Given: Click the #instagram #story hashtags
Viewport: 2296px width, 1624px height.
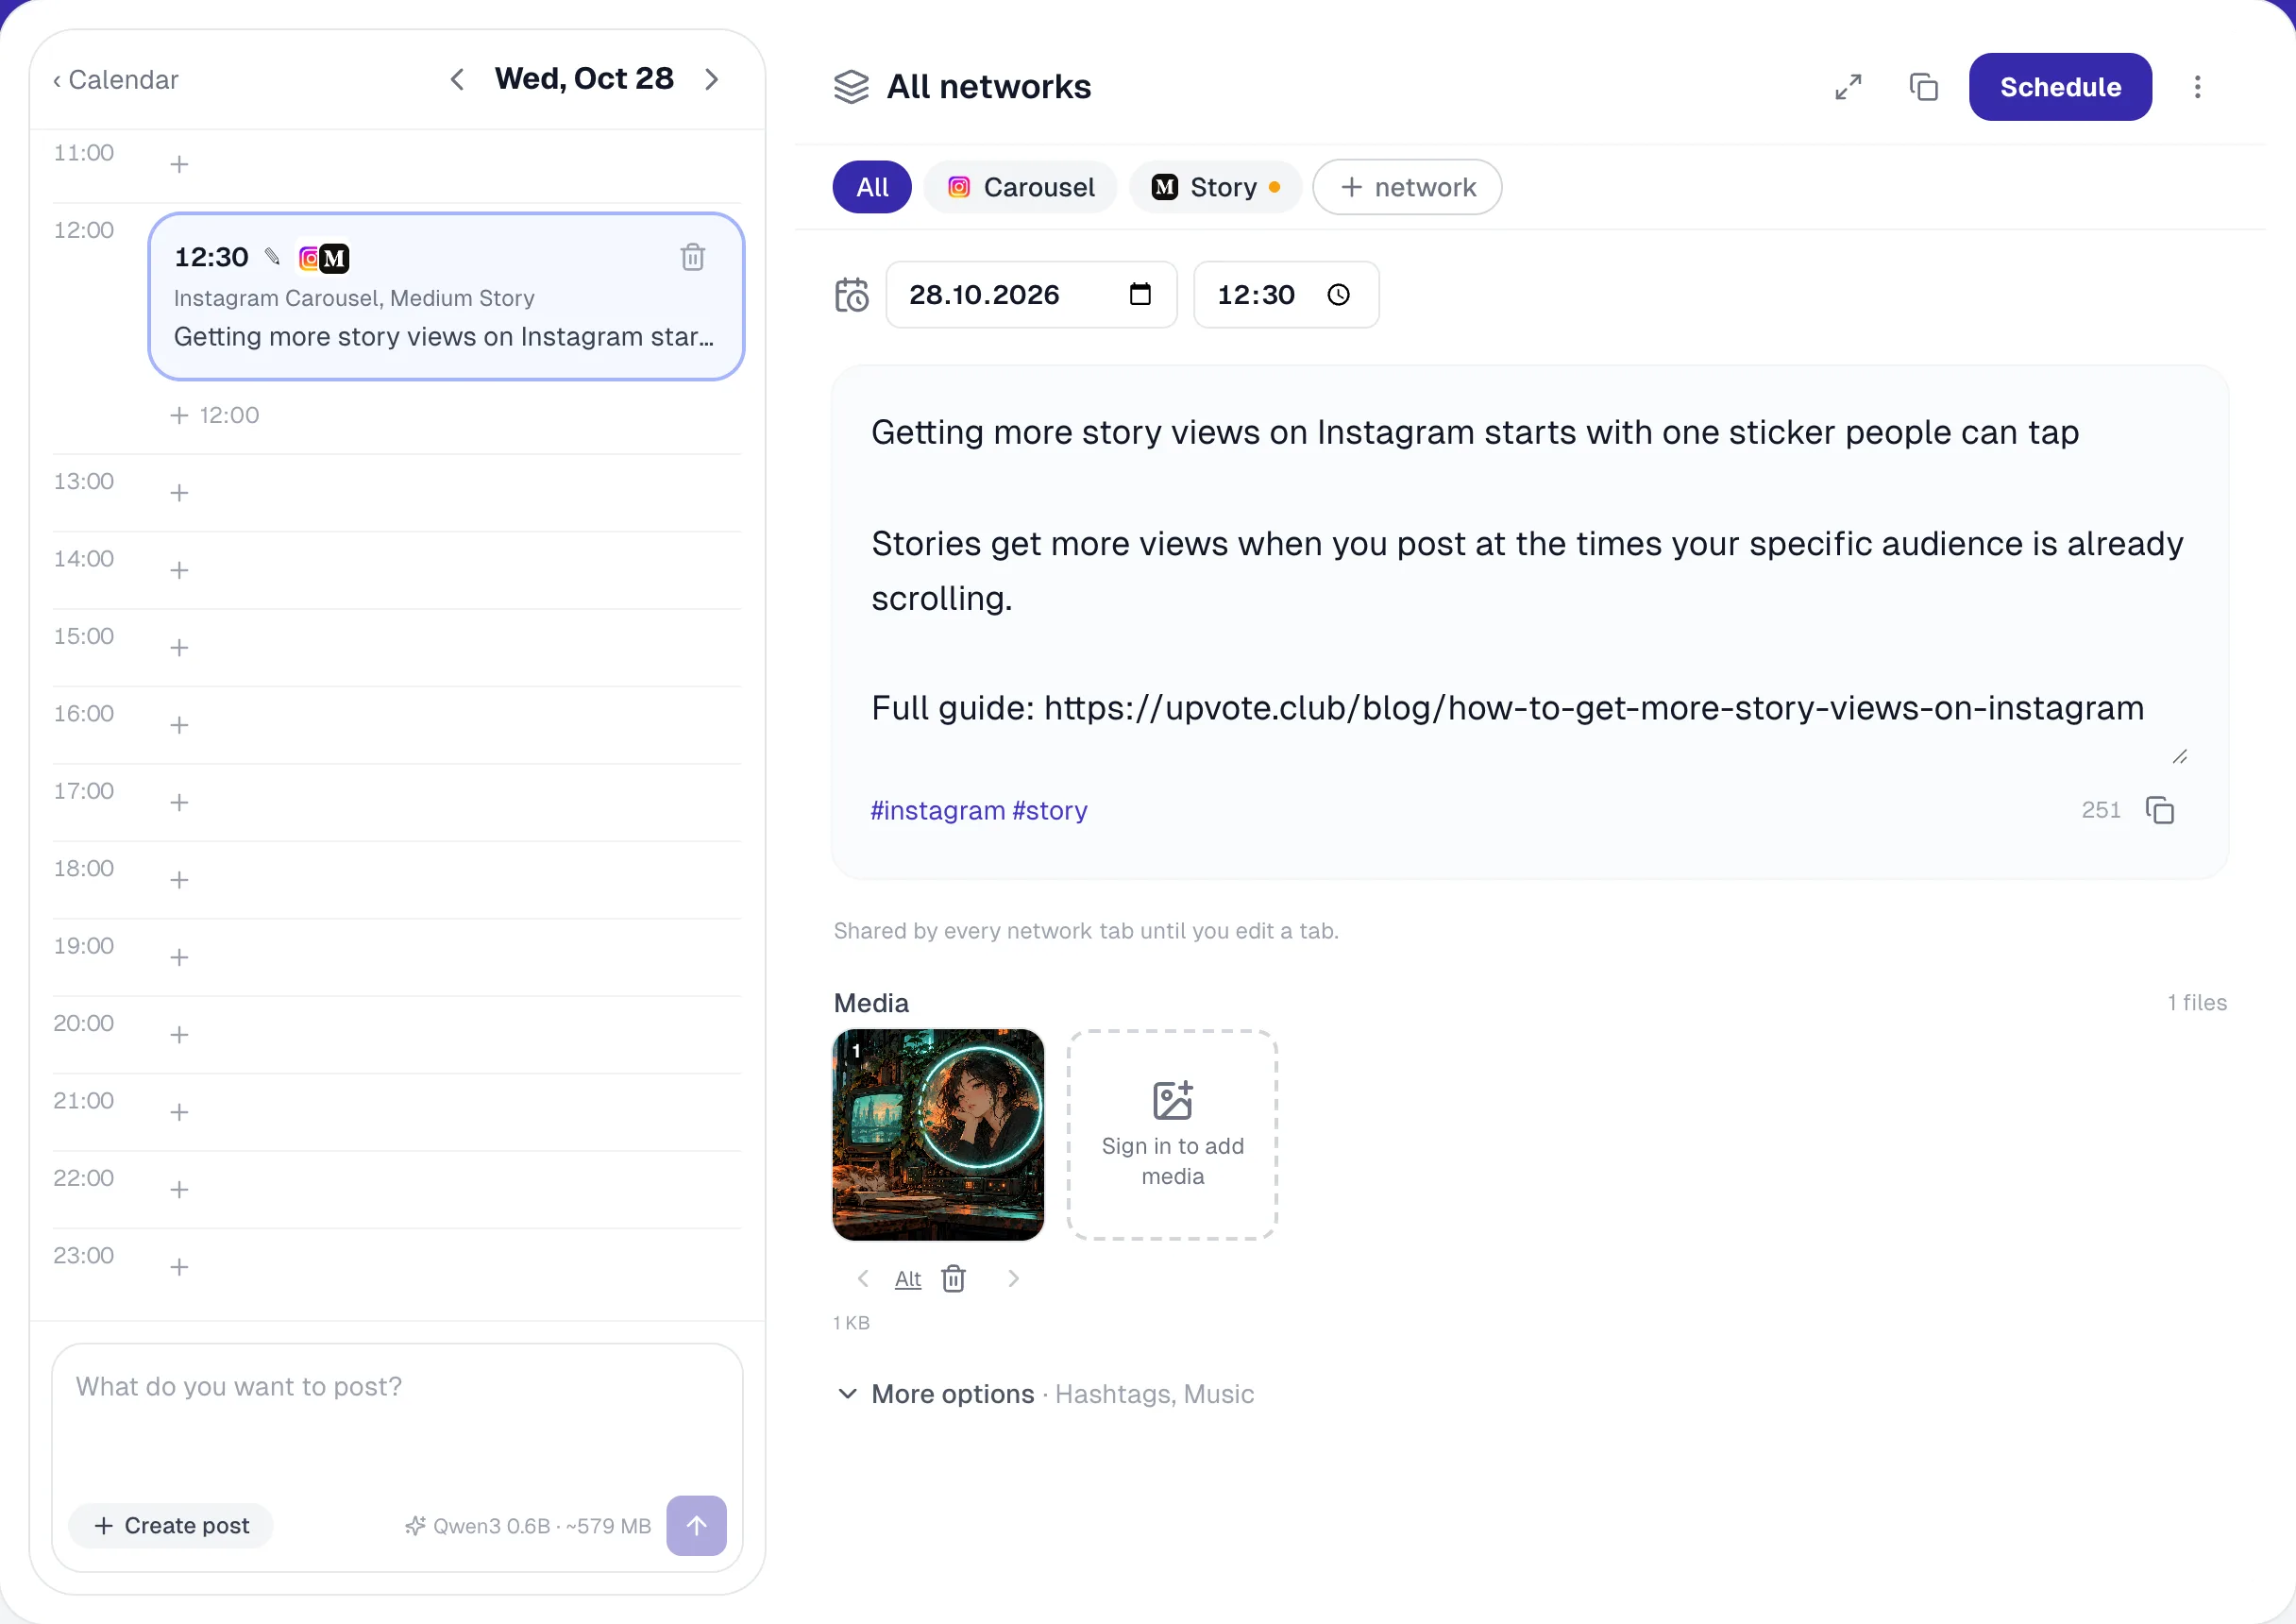Looking at the screenshot, I should pyautogui.click(x=978, y=810).
